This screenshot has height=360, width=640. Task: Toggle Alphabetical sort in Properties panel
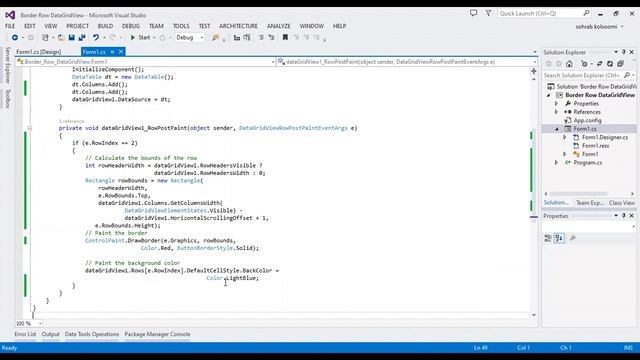pos(559,238)
